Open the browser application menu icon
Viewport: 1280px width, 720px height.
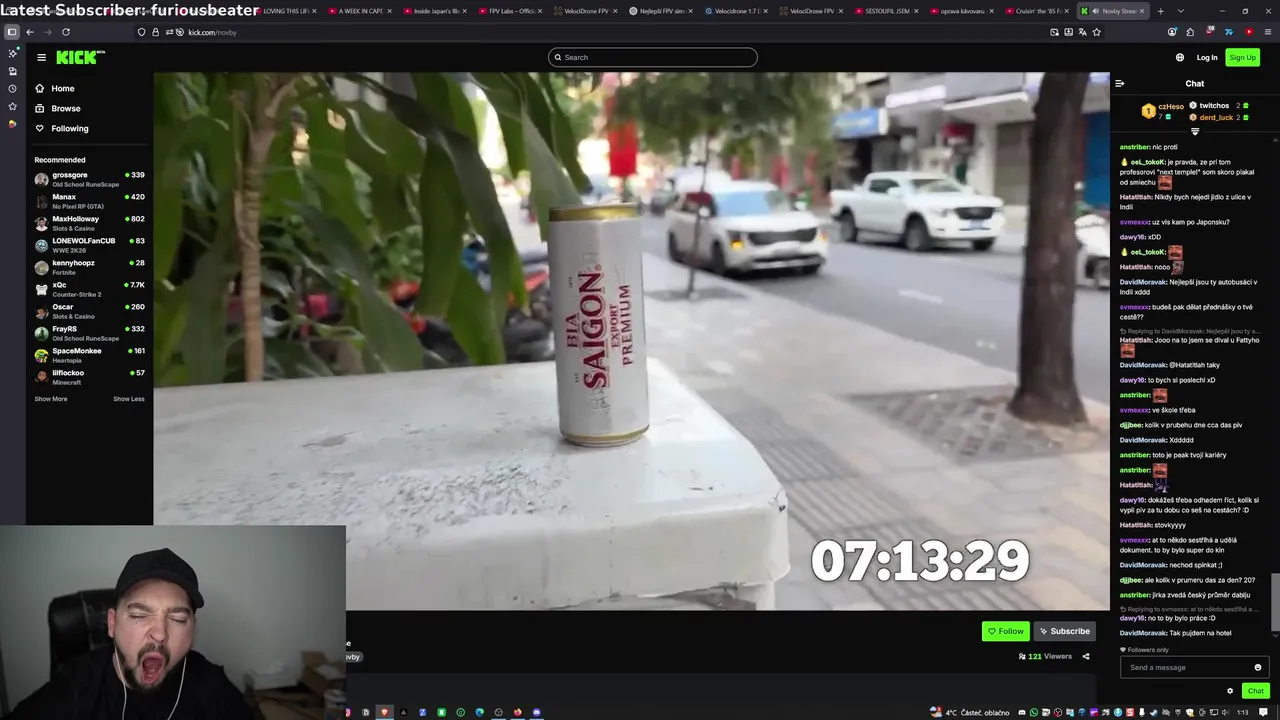click(1266, 32)
